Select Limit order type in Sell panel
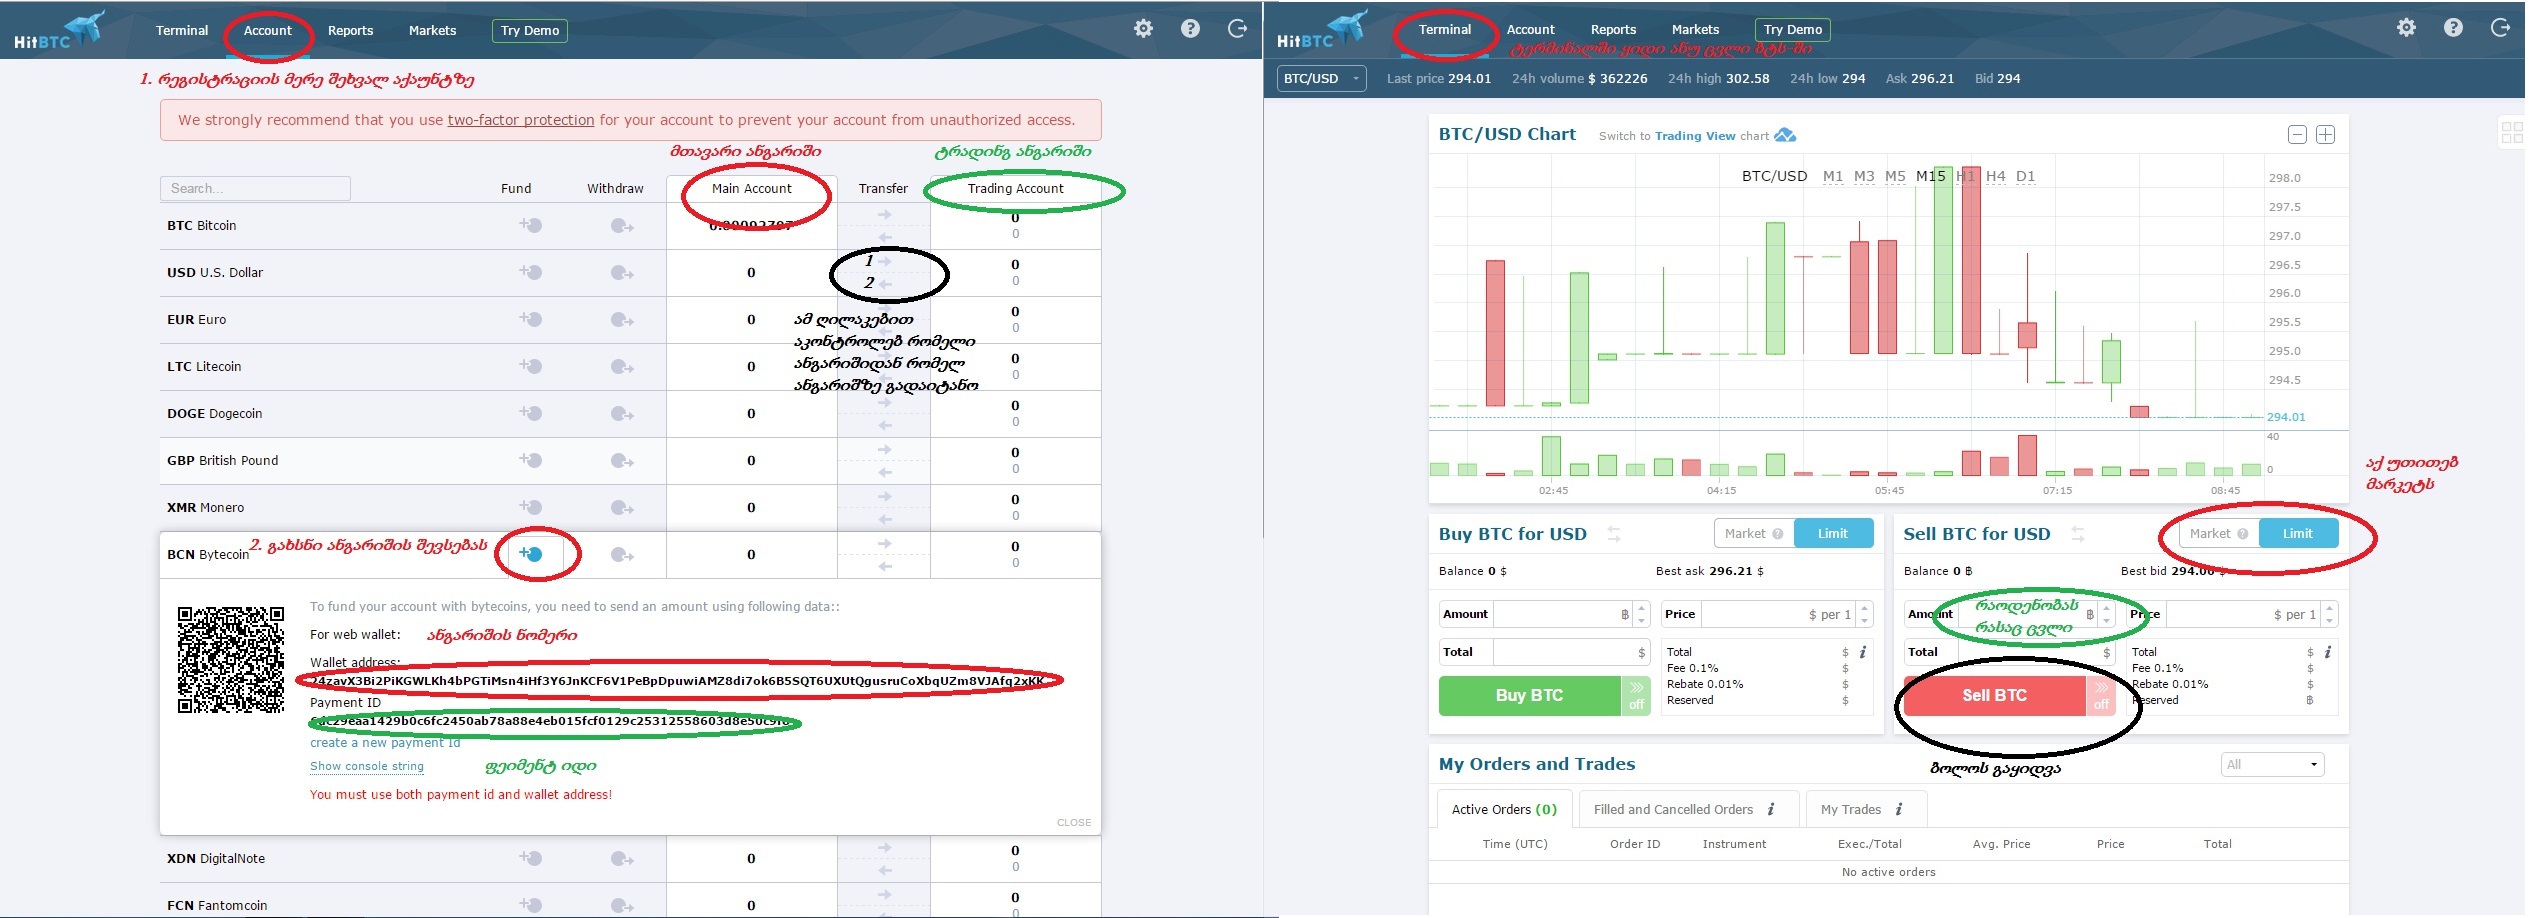Viewport: 2548px width, 918px height. [x=2297, y=534]
